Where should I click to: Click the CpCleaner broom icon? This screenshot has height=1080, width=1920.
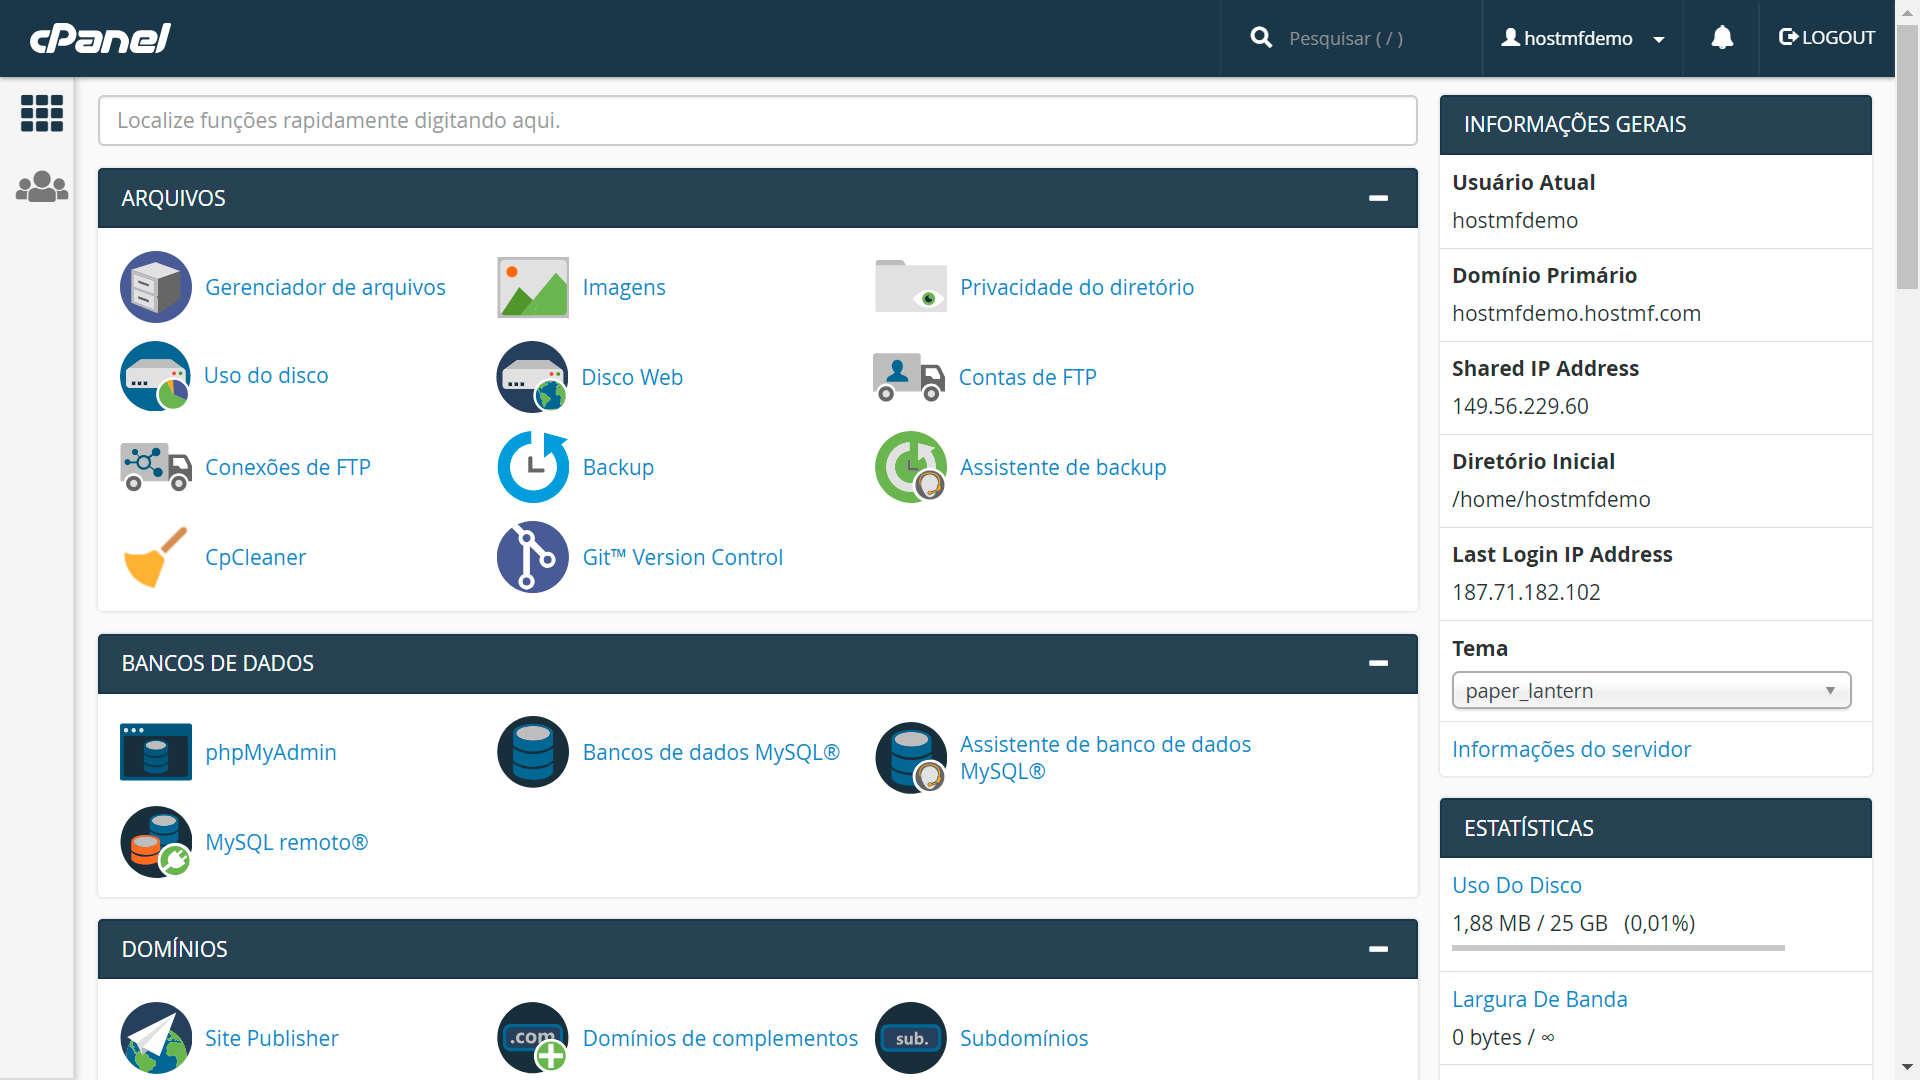point(155,557)
